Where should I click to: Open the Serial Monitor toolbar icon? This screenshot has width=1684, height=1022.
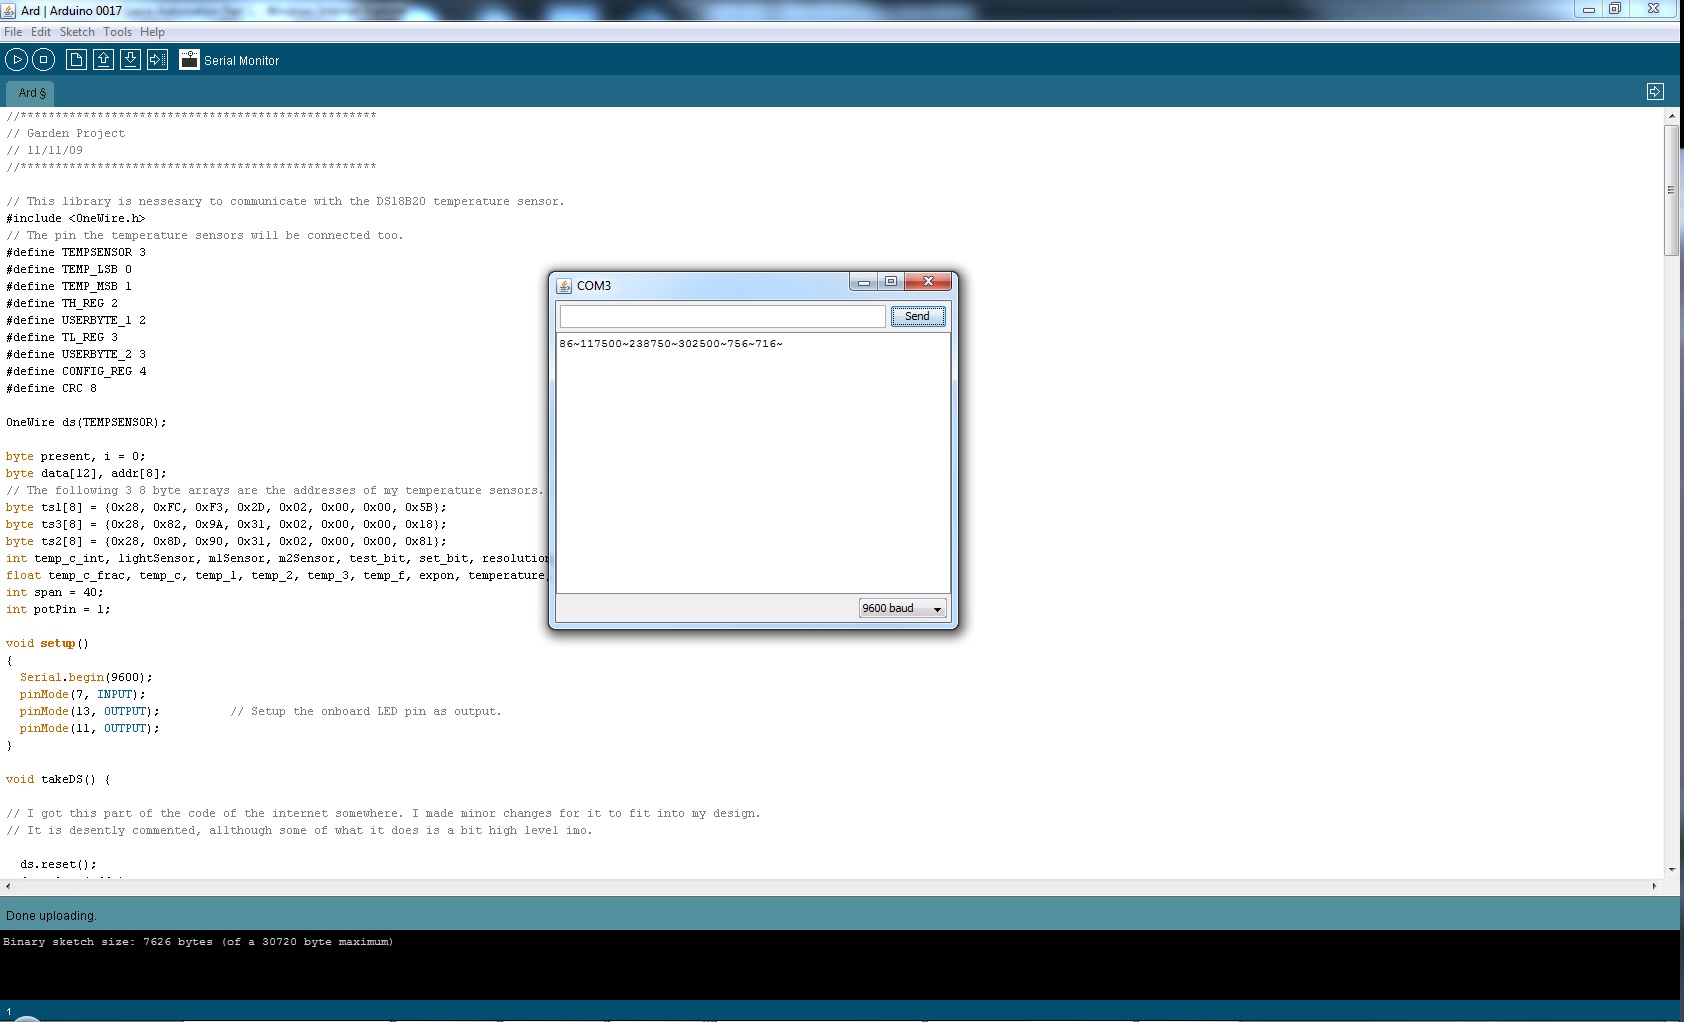click(189, 60)
